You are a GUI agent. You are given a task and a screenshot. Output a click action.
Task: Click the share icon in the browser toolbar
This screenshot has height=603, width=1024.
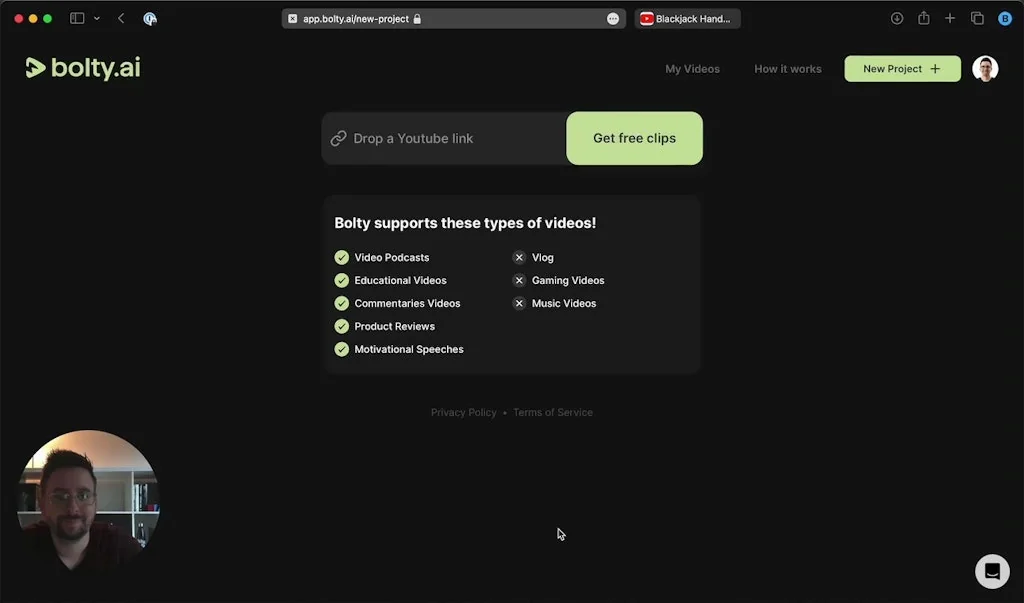tap(923, 17)
